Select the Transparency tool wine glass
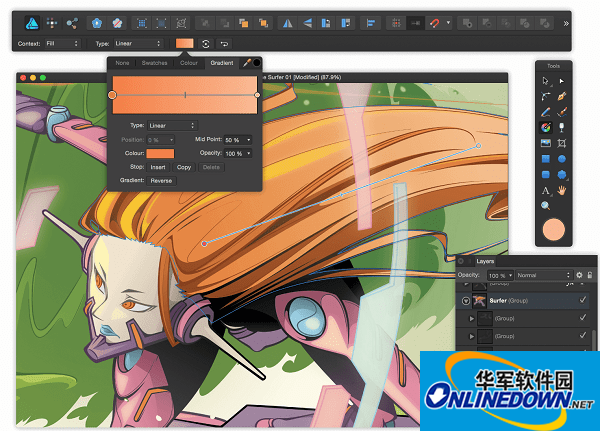Image resolution: width=600 pixels, height=431 pixels. (x=561, y=127)
